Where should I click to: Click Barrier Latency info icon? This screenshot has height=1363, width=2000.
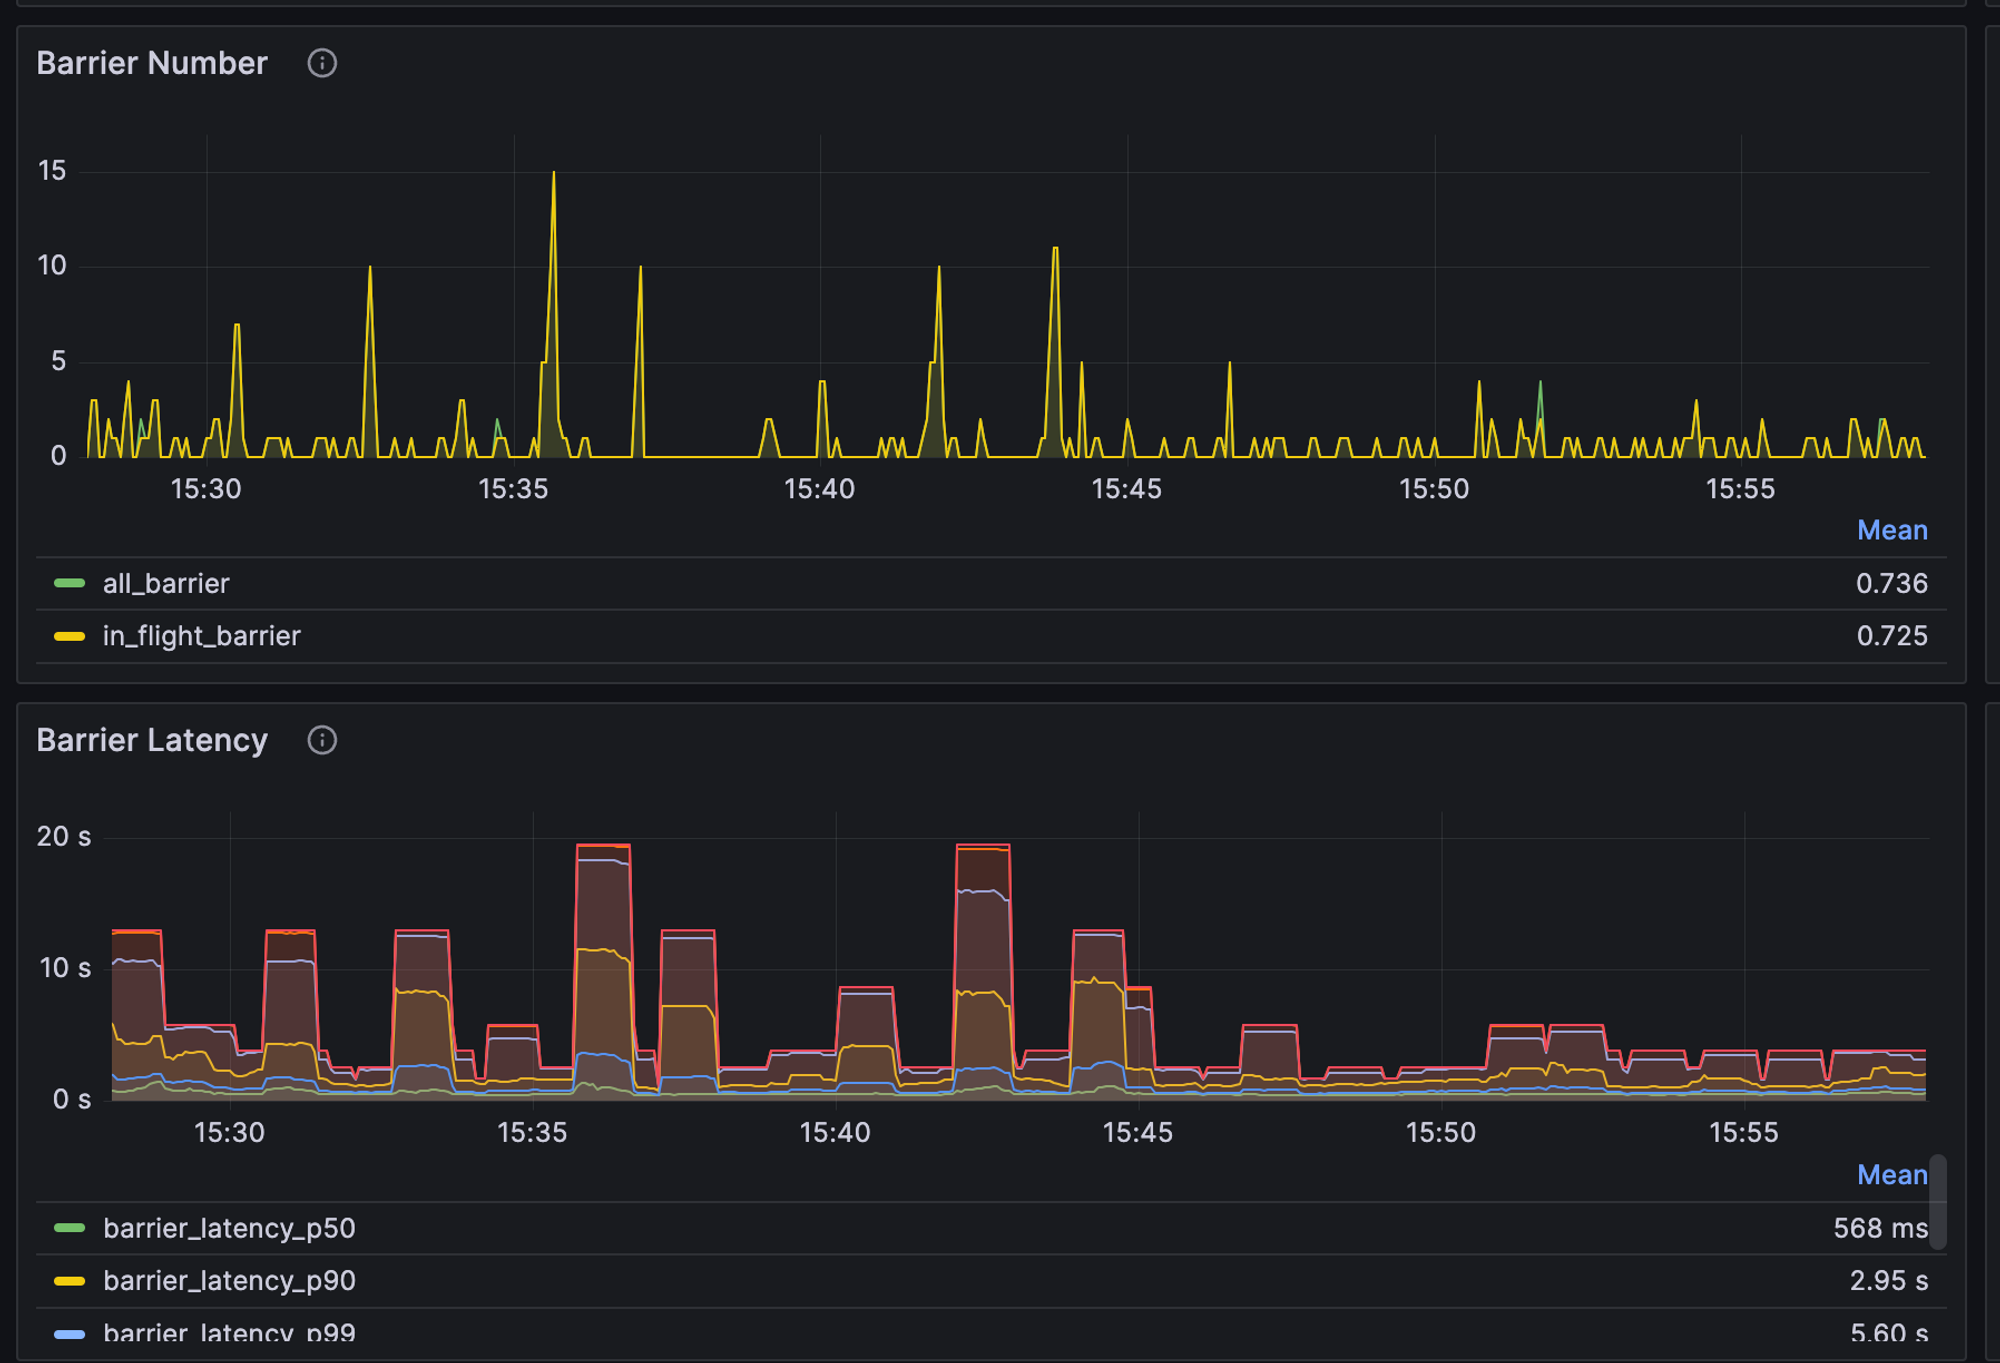(x=321, y=740)
